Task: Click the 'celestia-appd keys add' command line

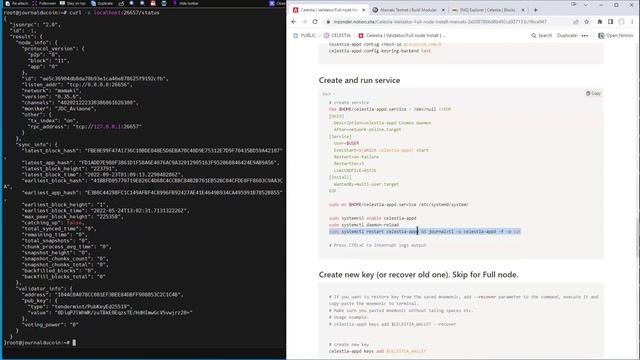Action: click(378, 351)
